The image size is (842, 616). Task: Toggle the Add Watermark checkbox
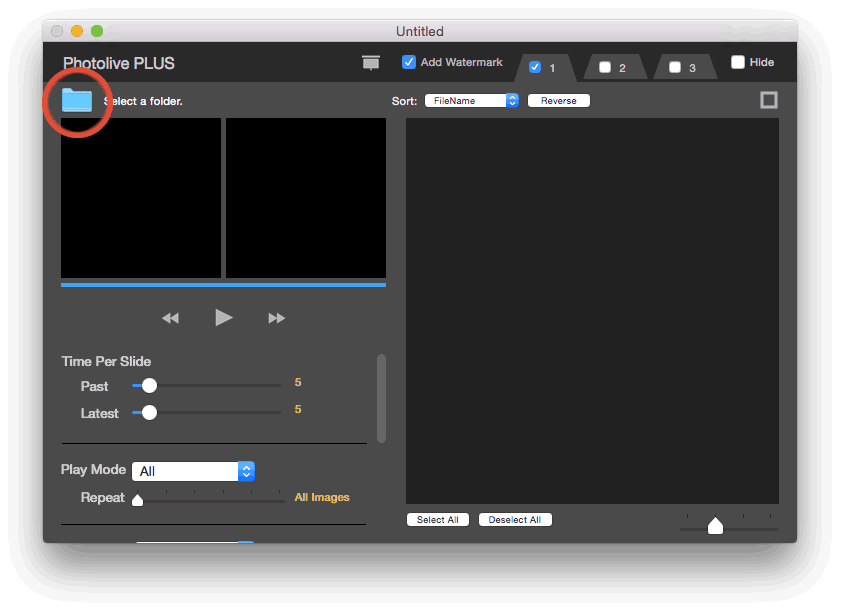(x=409, y=62)
